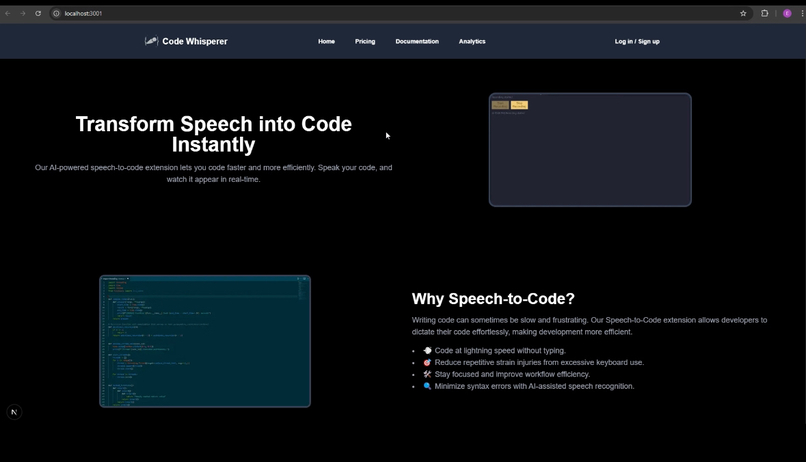Click the magnifier emoji beside syntax errors bullet
The image size is (806, 462).
(x=427, y=386)
